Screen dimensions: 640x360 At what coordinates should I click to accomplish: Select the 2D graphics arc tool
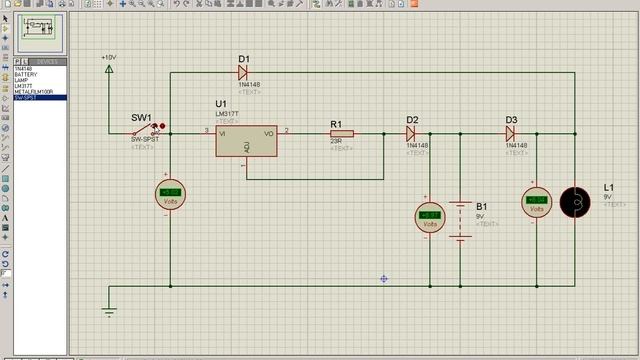pyautogui.click(x=5, y=198)
